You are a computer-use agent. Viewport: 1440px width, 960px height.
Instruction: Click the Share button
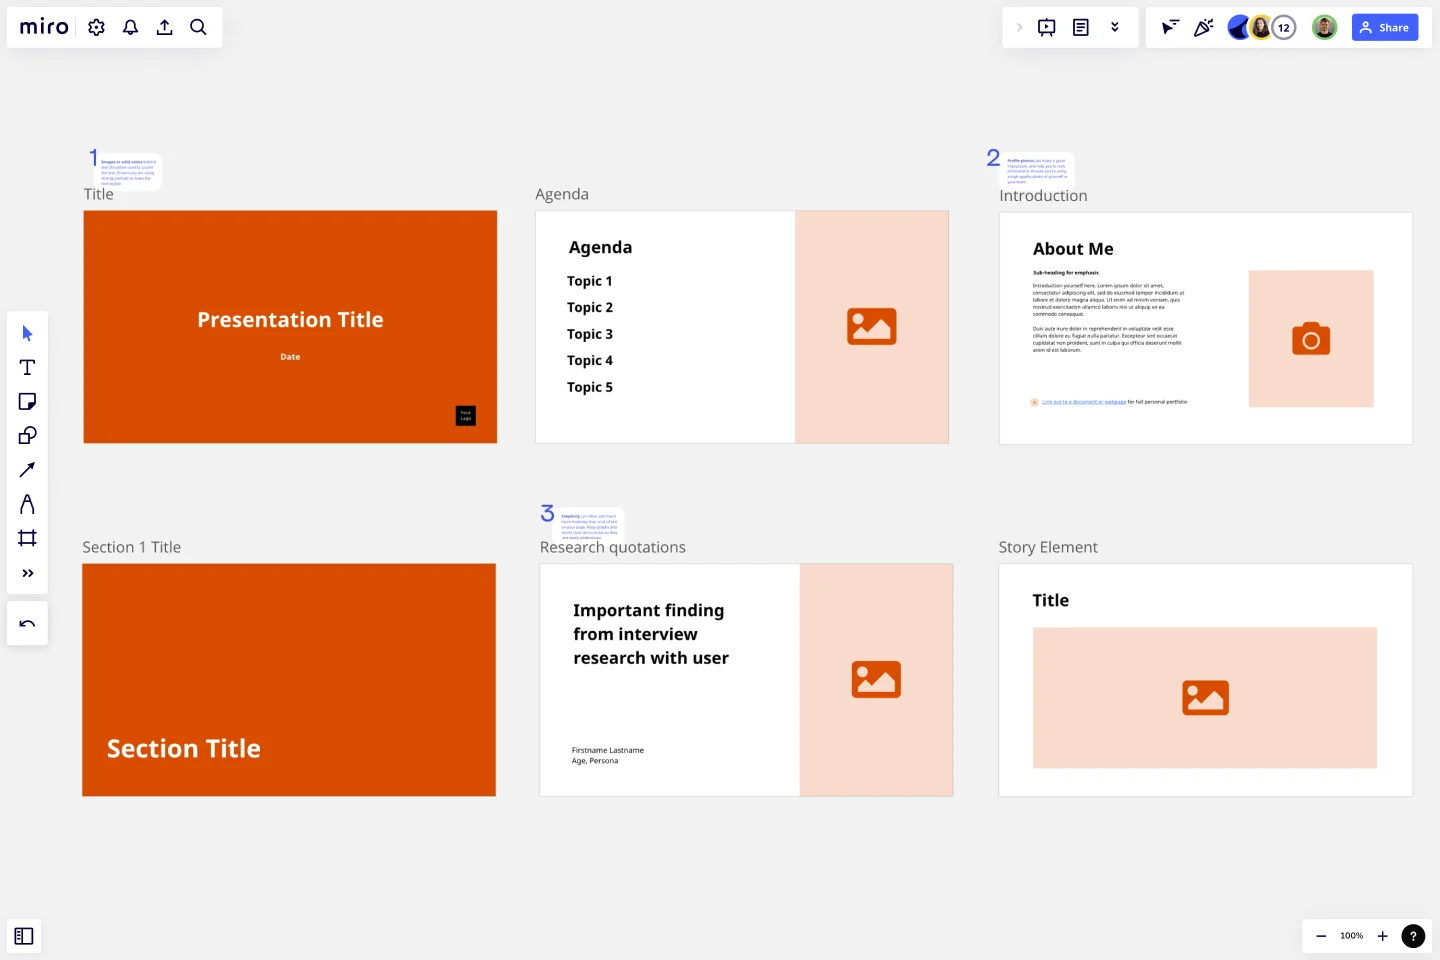[x=1385, y=27]
